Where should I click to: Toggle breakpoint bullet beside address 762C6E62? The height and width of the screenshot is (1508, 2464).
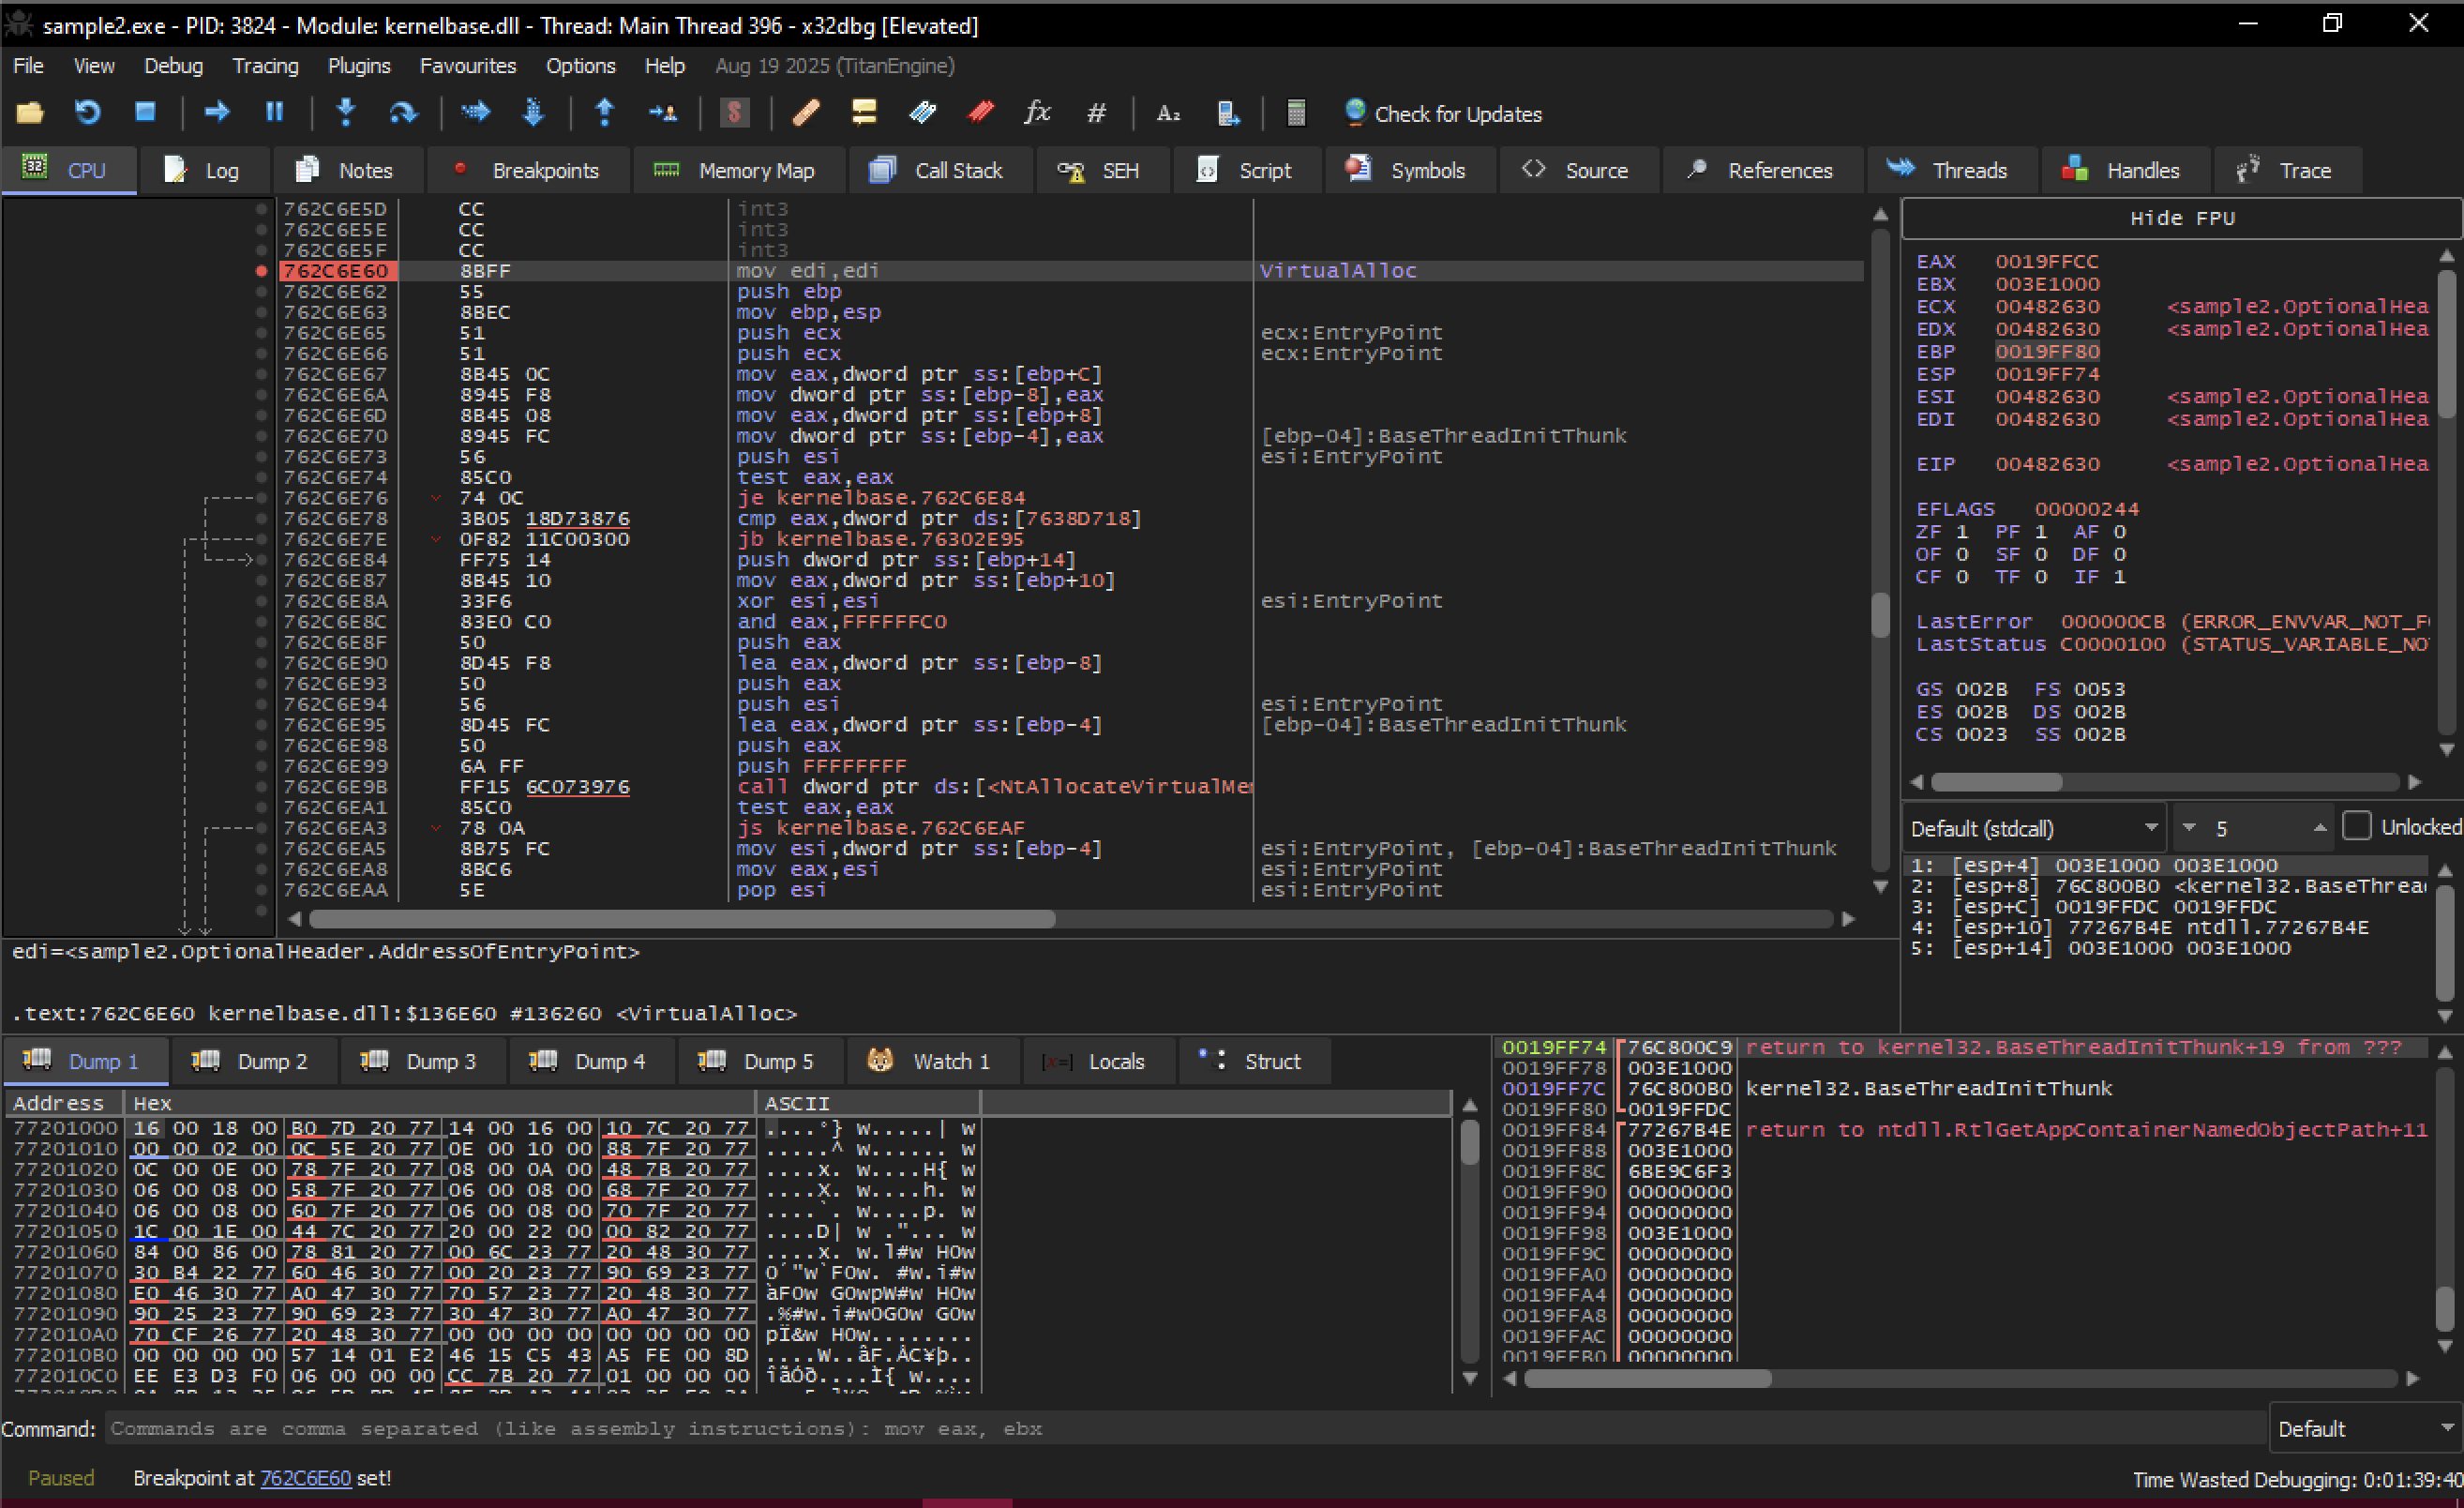pyautogui.click(x=261, y=291)
